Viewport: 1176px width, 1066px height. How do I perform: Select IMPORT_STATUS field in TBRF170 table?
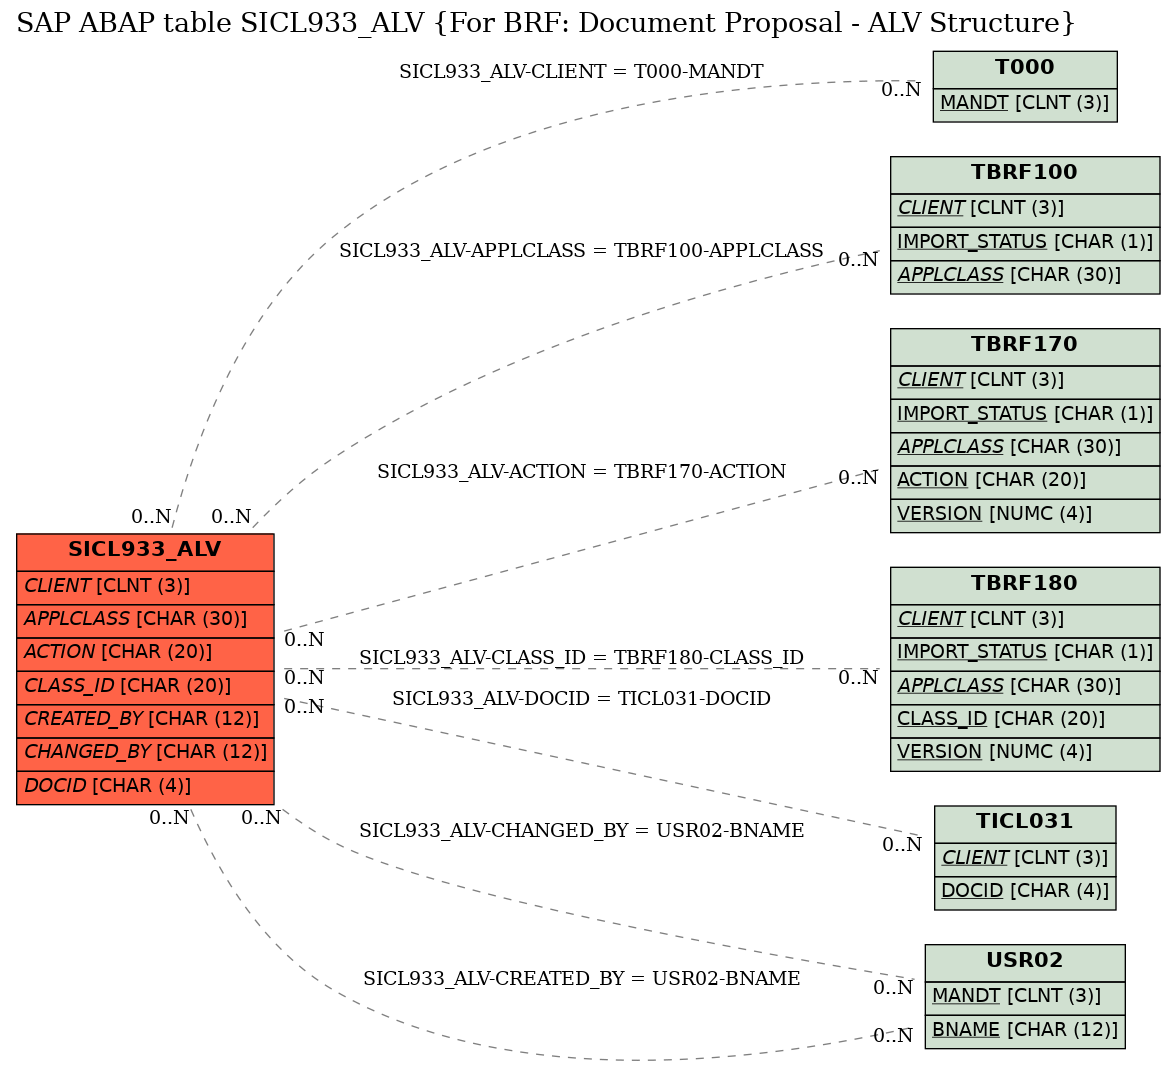tap(1024, 416)
